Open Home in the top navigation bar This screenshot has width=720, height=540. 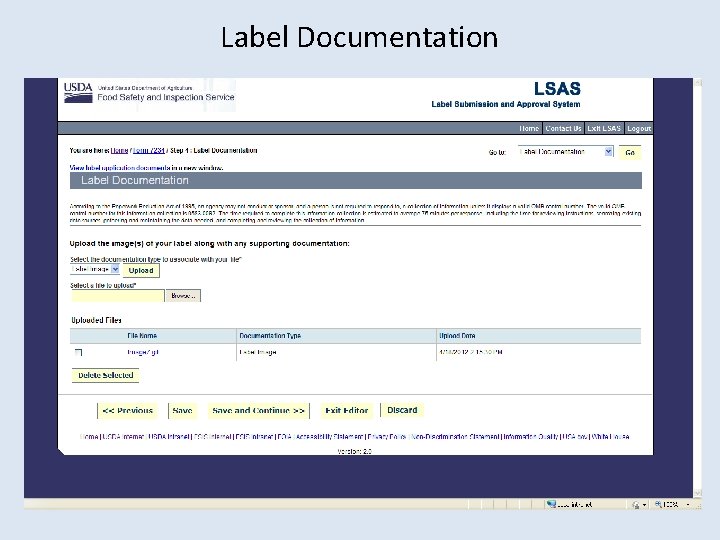pyautogui.click(x=529, y=129)
